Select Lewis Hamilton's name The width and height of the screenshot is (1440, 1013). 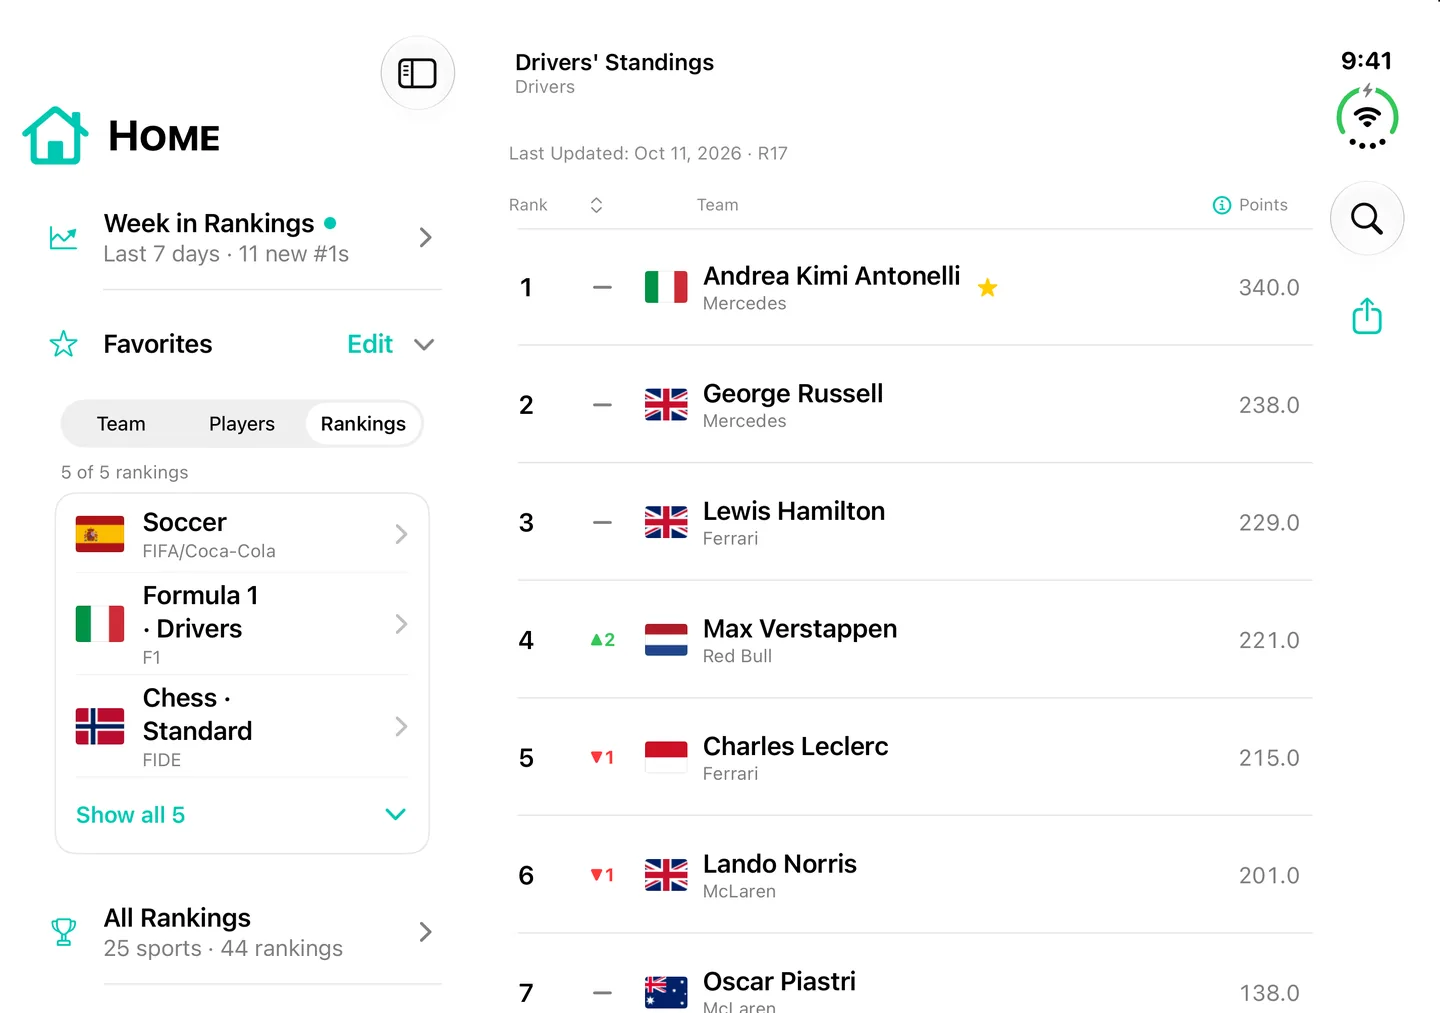tap(794, 511)
